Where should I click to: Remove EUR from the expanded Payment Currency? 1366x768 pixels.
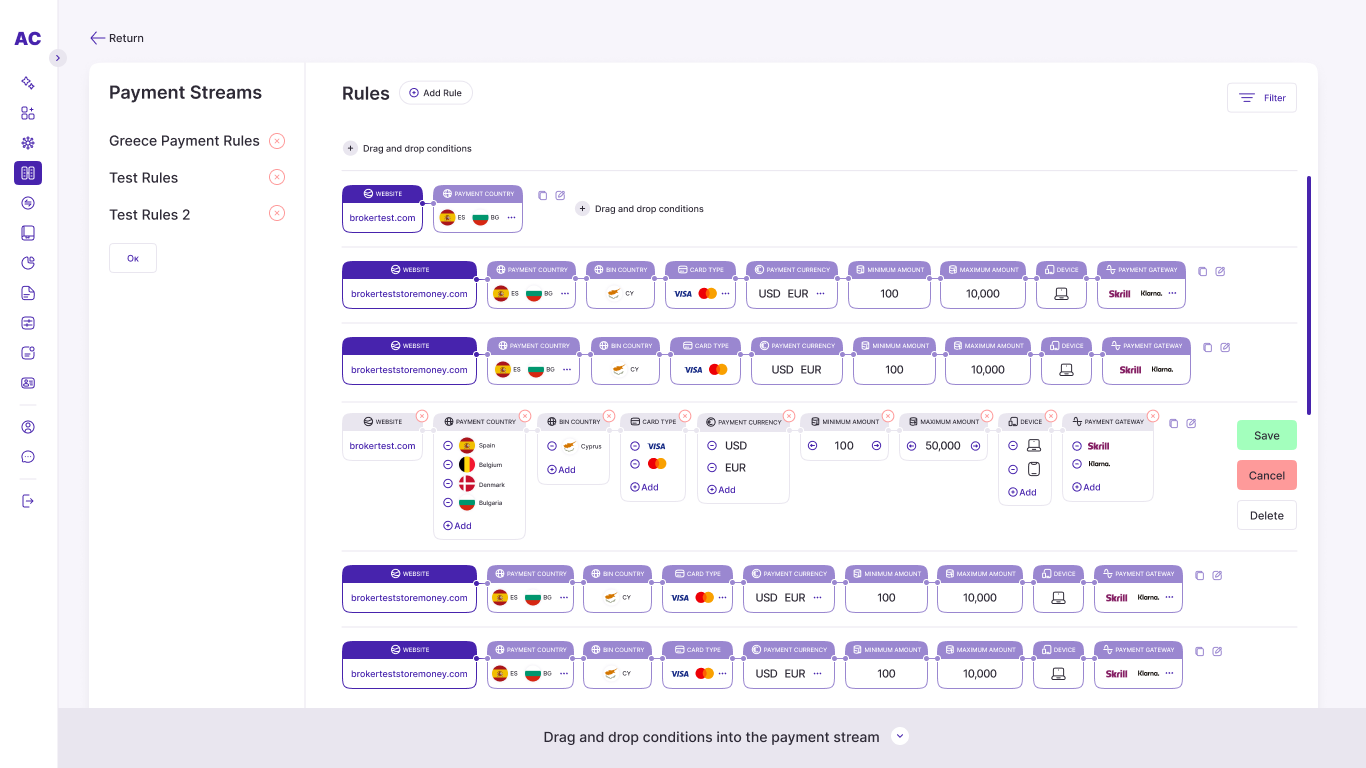tap(712, 468)
